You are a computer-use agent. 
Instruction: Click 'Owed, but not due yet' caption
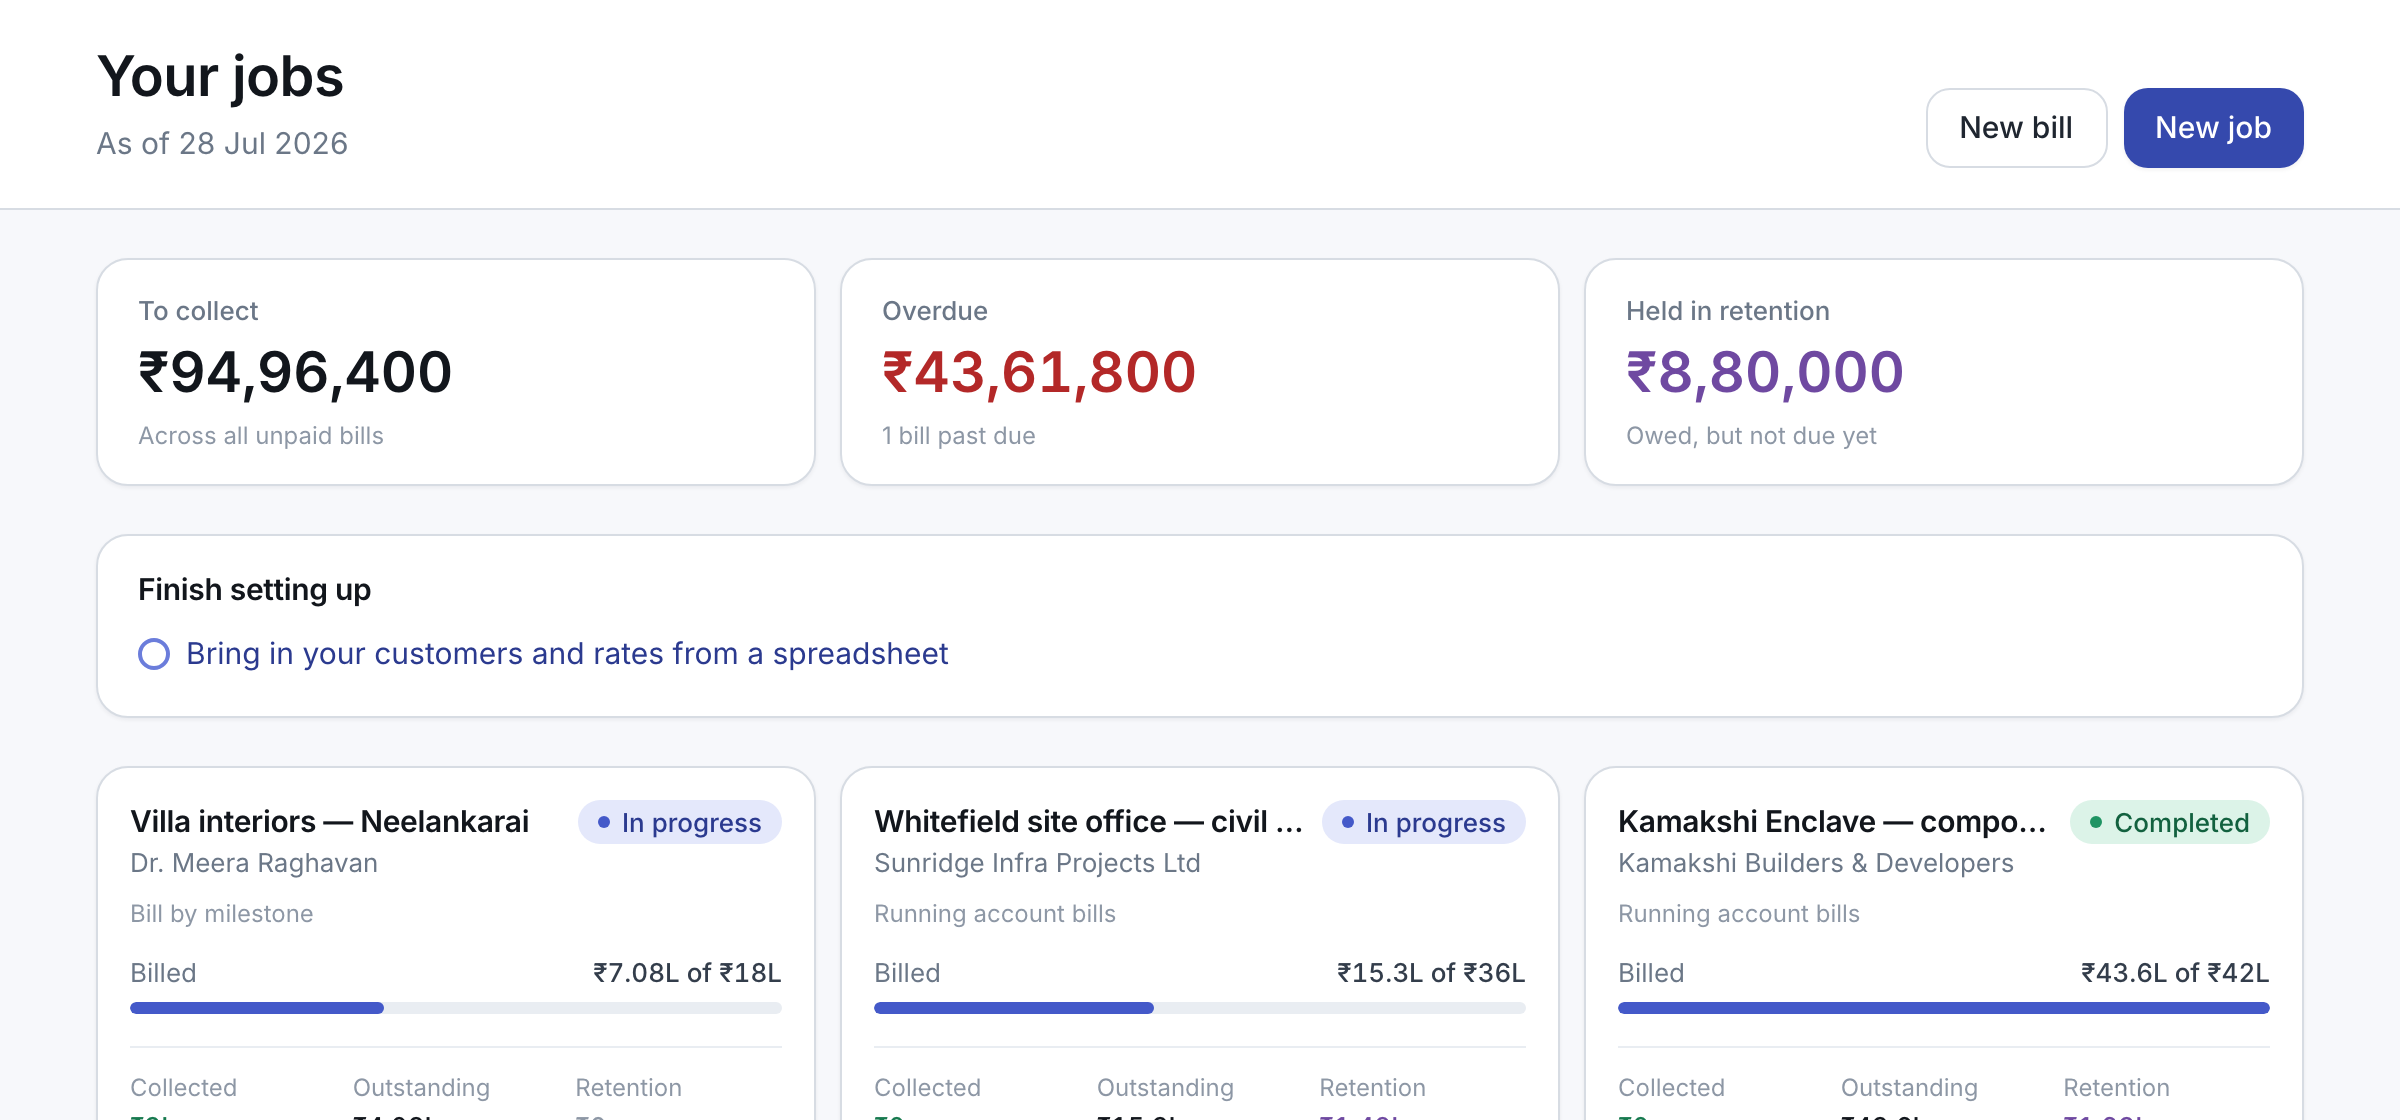(x=1751, y=436)
